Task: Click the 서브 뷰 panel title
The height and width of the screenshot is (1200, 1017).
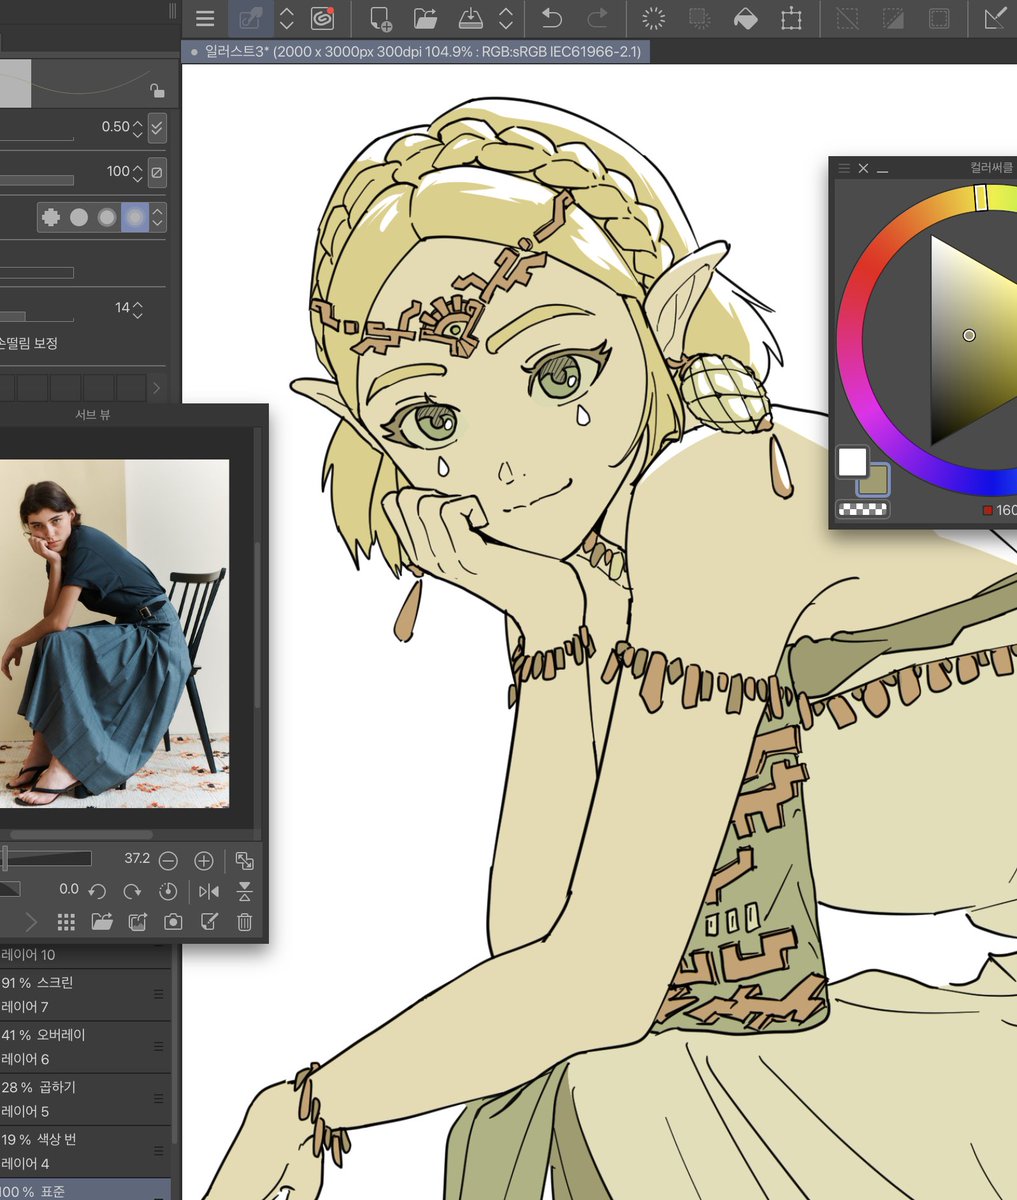Action: [93, 414]
